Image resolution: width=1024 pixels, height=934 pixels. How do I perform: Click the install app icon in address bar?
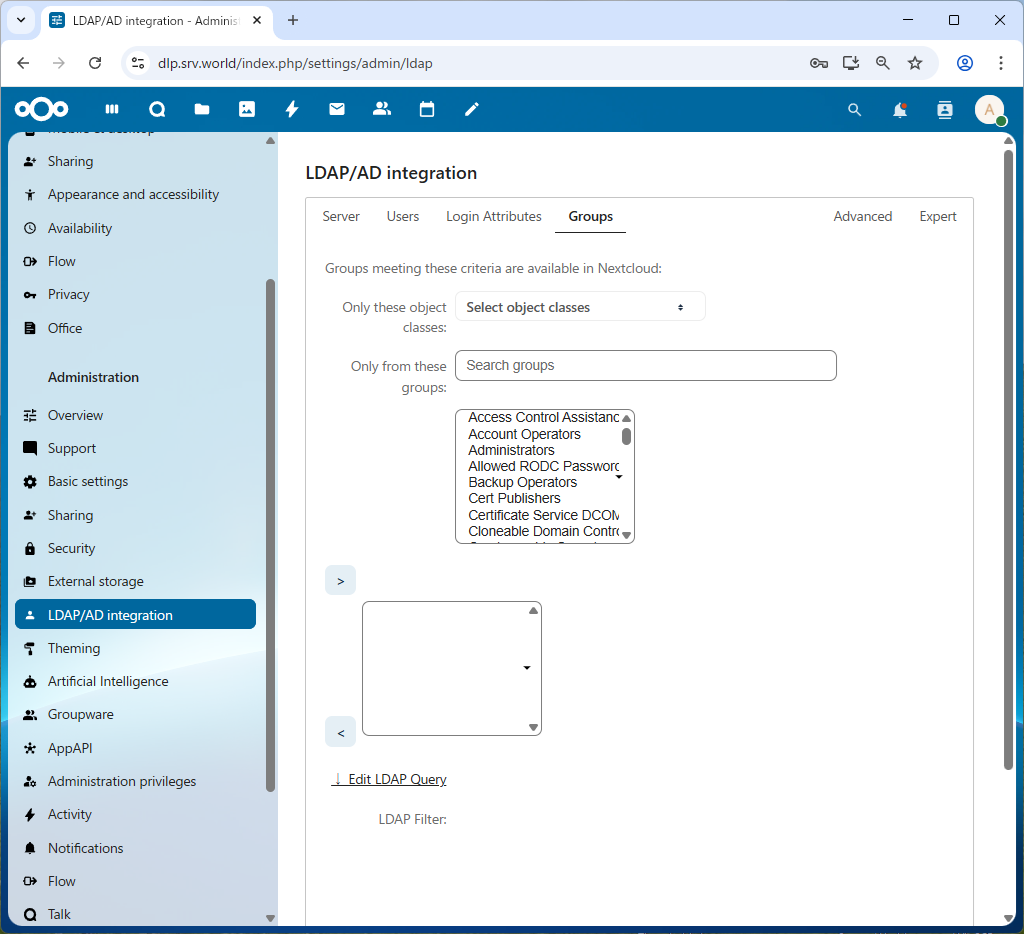tap(851, 63)
